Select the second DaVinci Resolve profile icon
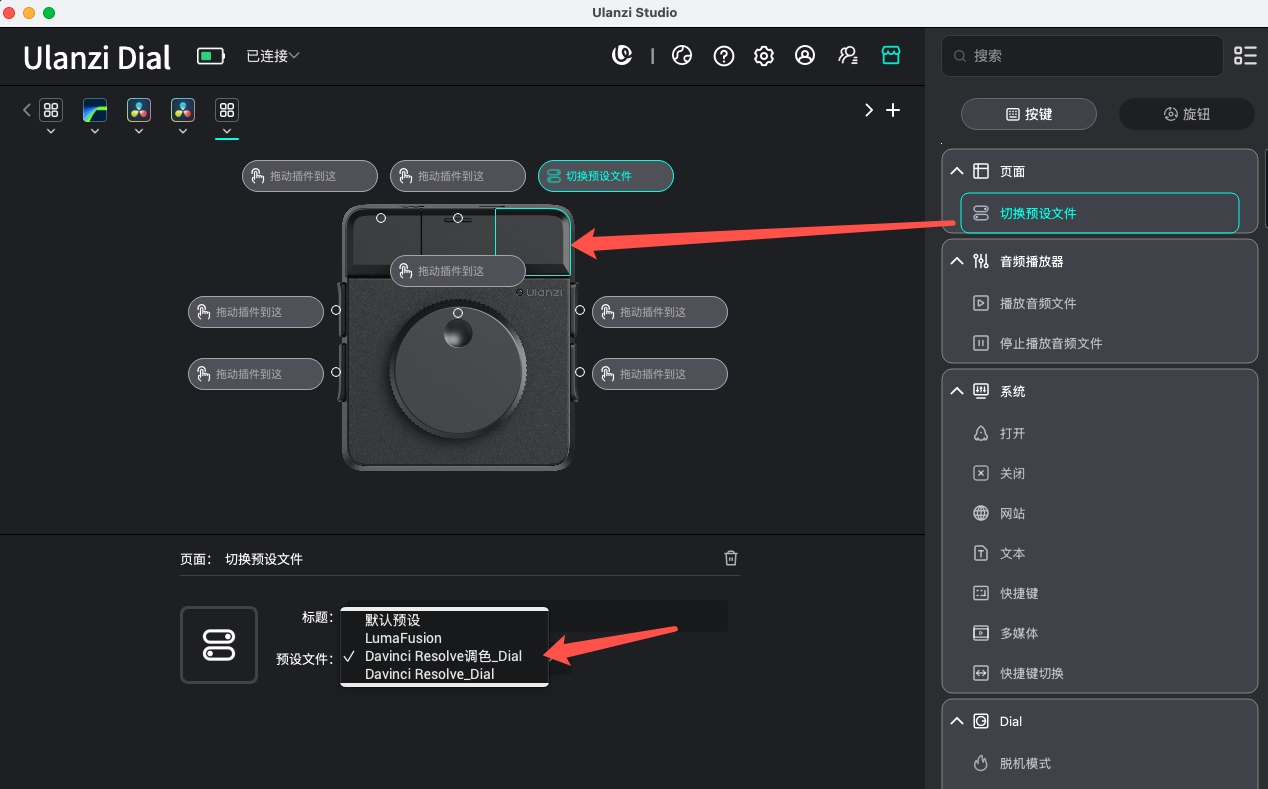Image resolution: width=1268 pixels, height=789 pixels. (183, 110)
